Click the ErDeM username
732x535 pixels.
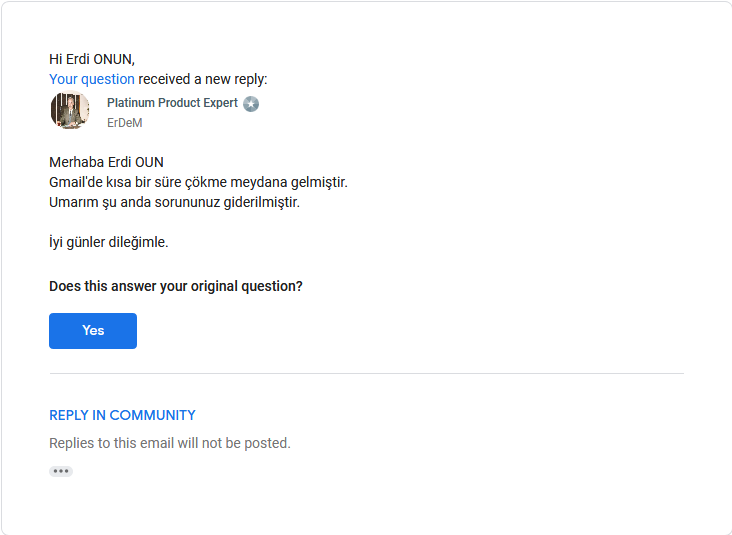pos(125,123)
